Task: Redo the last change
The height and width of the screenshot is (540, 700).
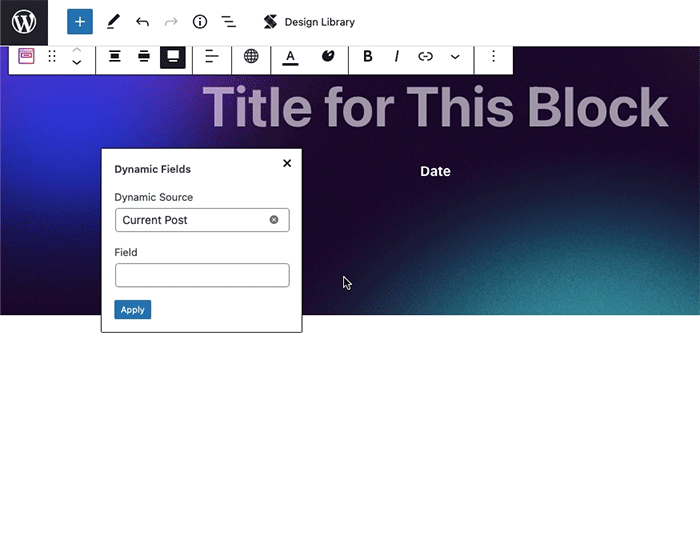Action: click(x=171, y=22)
